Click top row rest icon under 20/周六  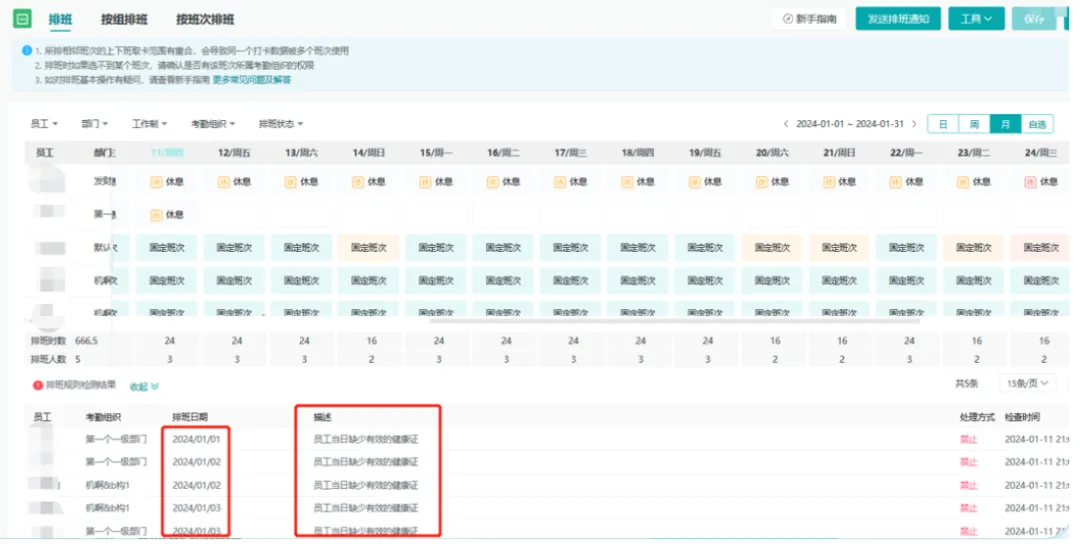point(761,182)
